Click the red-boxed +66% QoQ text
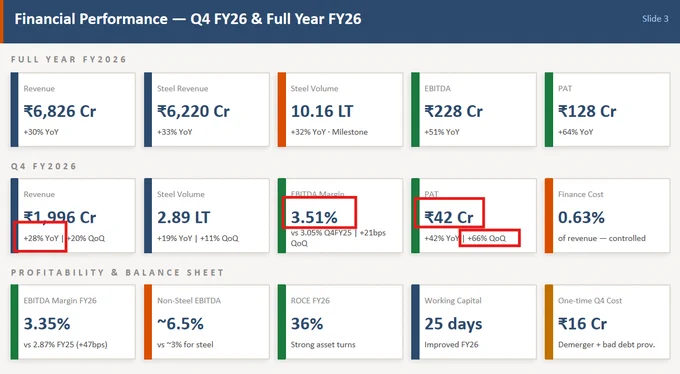This screenshot has height=374, width=680. (487, 238)
